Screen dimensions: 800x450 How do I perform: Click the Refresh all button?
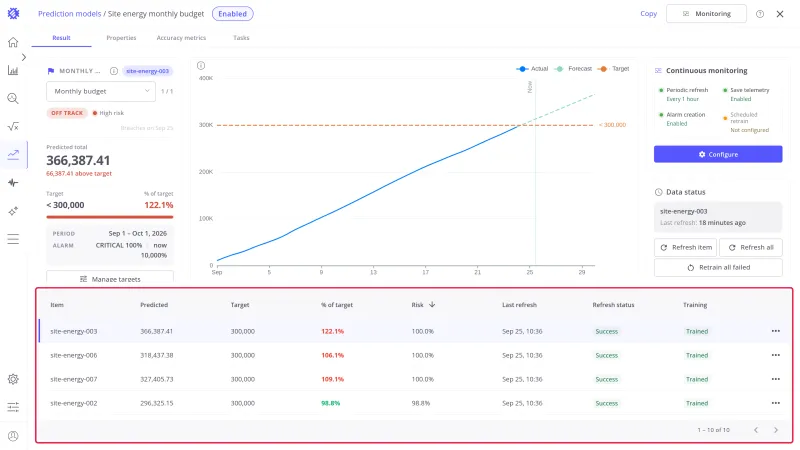pos(751,247)
